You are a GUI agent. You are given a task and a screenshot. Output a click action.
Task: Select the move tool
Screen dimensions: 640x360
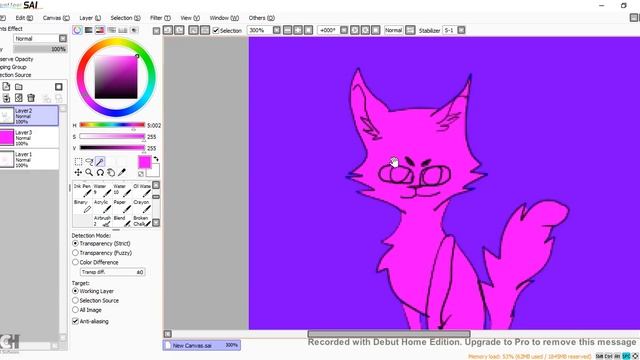(x=78, y=173)
